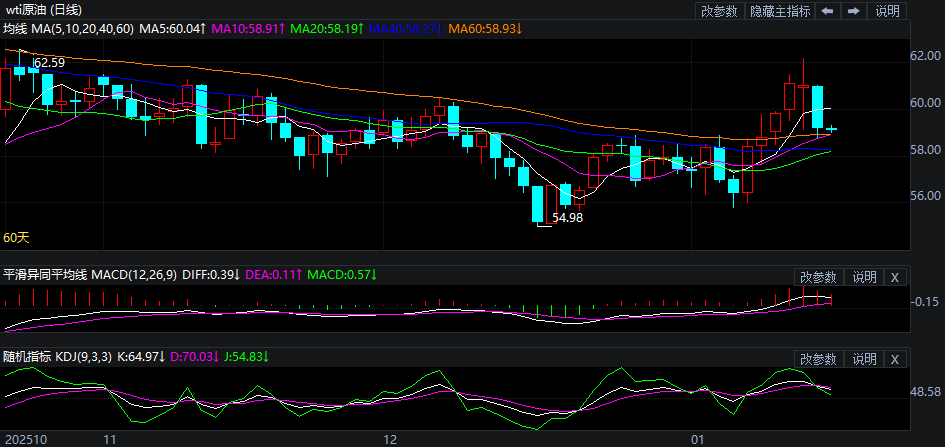The image size is (945, 447).
Task: Close the MACD indicator panel with X
Action: 895,277
